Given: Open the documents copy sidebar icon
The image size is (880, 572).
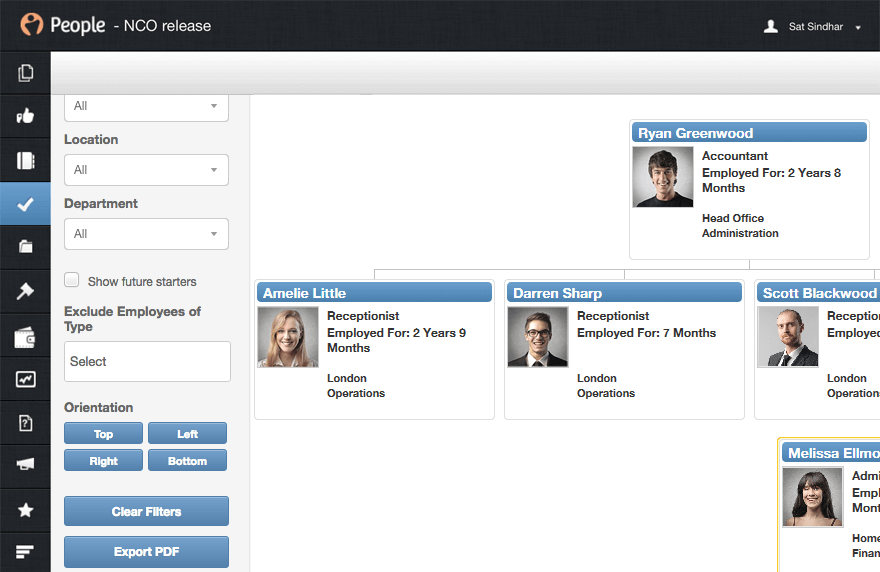Looking at the screenshot, I should 25,73.
